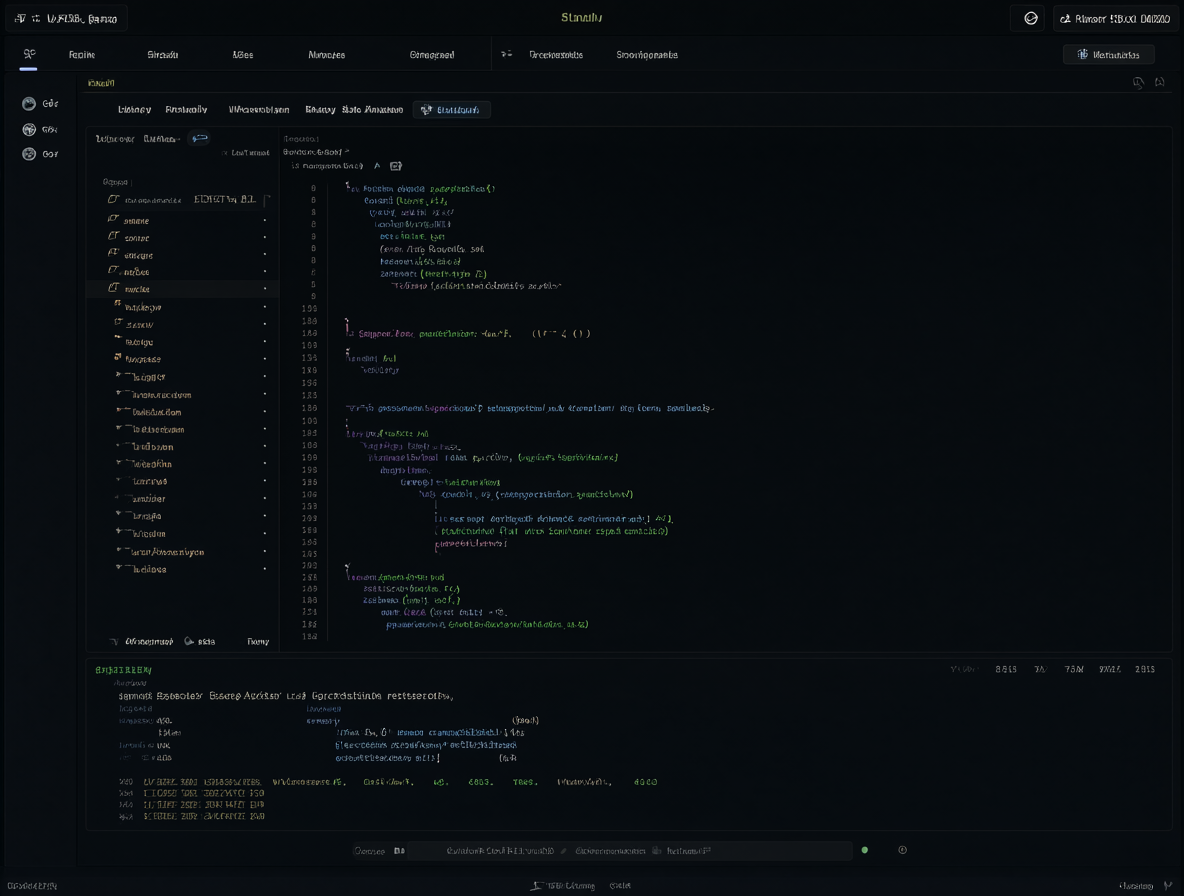Expand the chevron at the bottom of the file panel

pyautogui.click(x=114, y=642)
